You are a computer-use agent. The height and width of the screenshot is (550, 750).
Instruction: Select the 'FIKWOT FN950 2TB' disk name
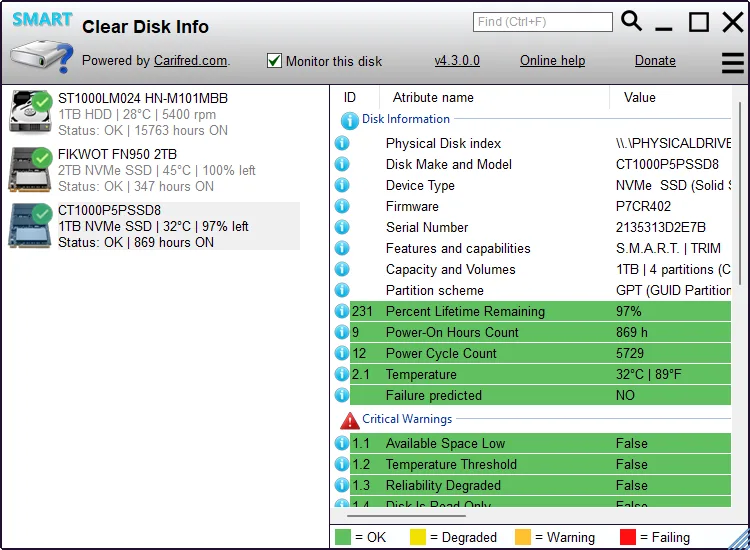117,154
